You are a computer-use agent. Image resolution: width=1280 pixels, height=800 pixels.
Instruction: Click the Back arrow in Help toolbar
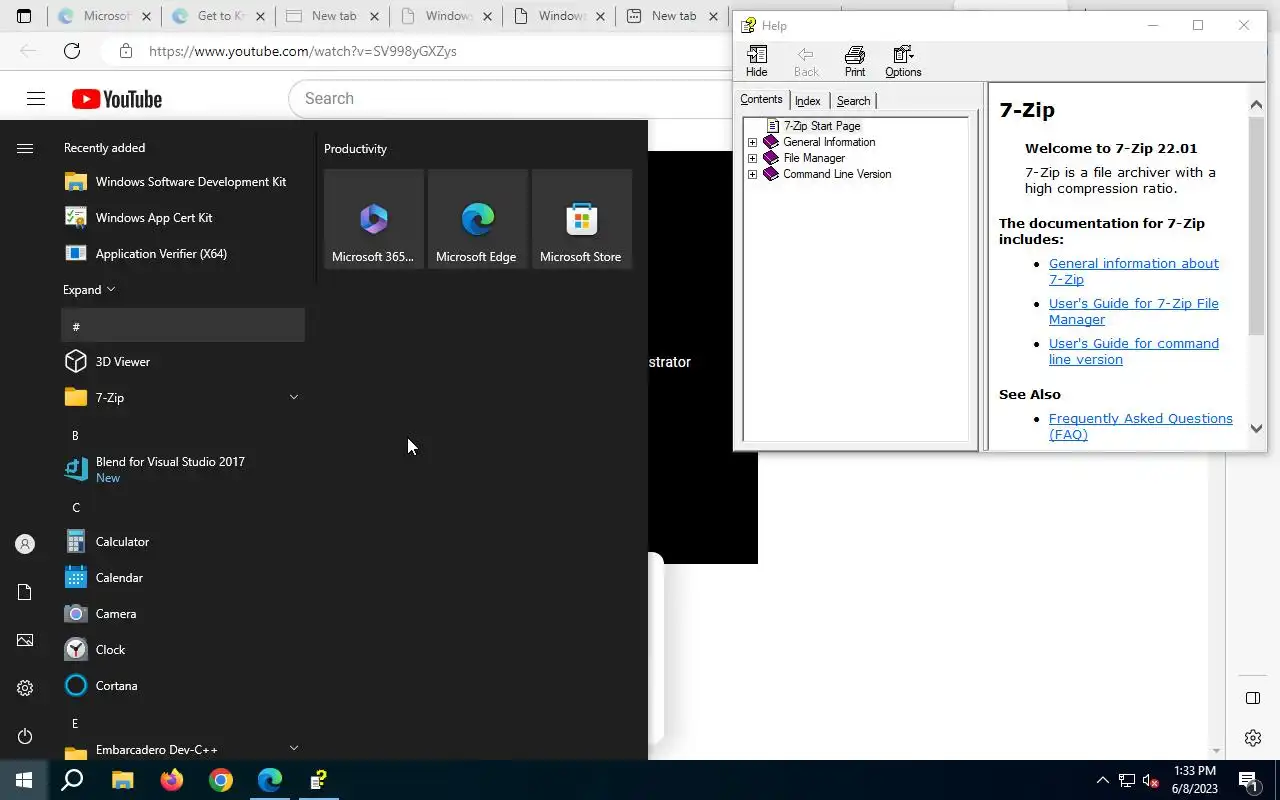[x=806, y=61]
